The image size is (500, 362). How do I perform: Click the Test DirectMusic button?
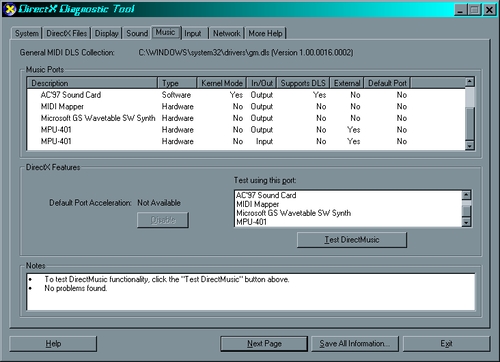point(352,240)
